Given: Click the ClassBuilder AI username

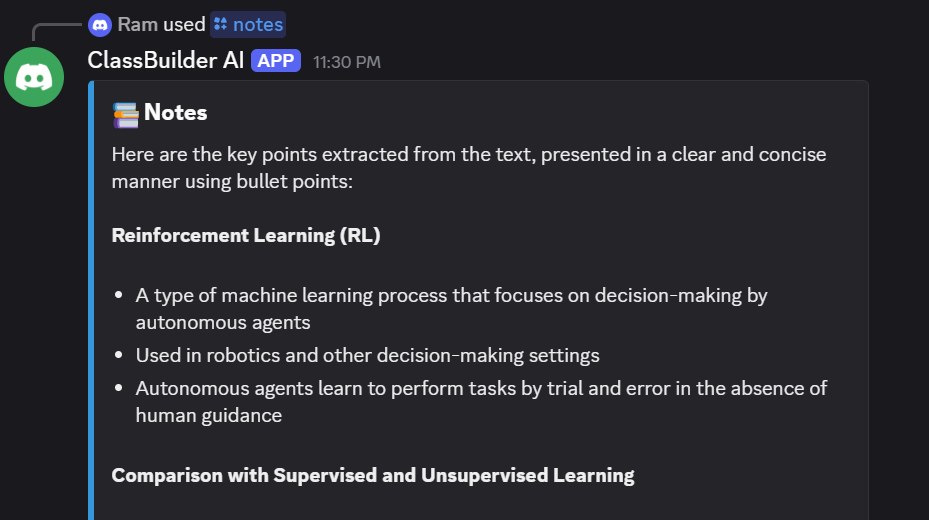Looking at the screenshot, I should 166,61.
